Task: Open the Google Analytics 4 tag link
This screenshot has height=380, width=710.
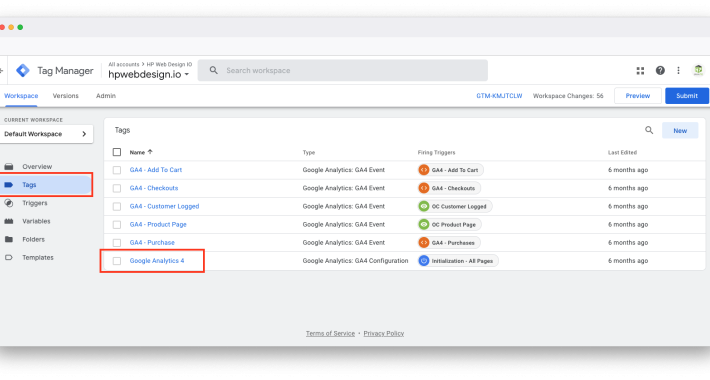Action: tap(157, 260)
